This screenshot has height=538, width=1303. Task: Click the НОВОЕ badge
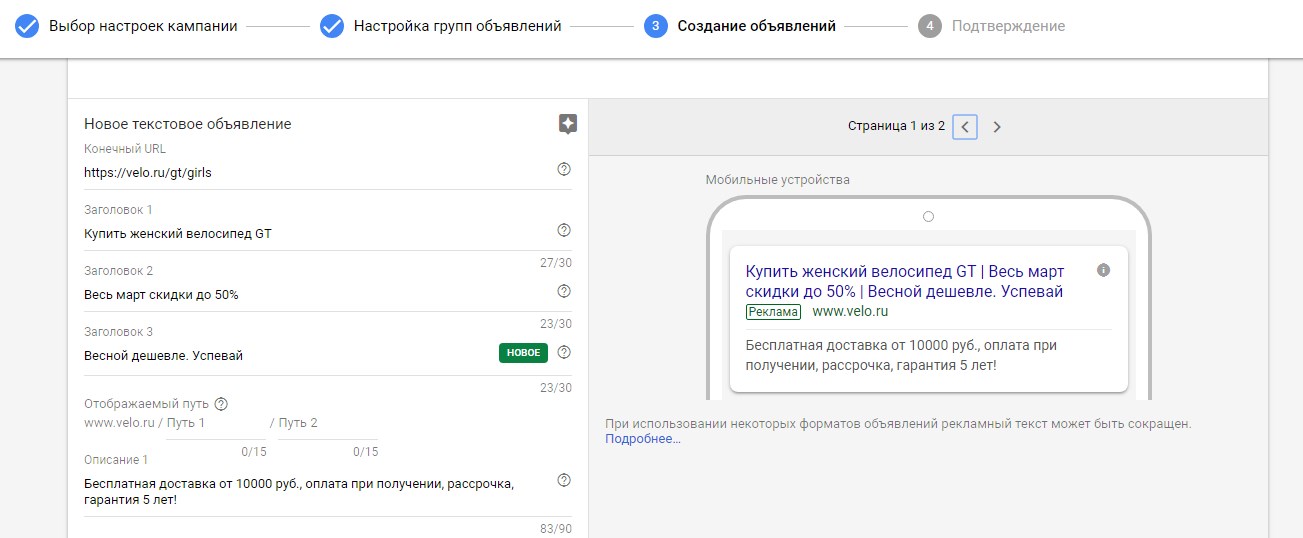click(x=524, y=352)
